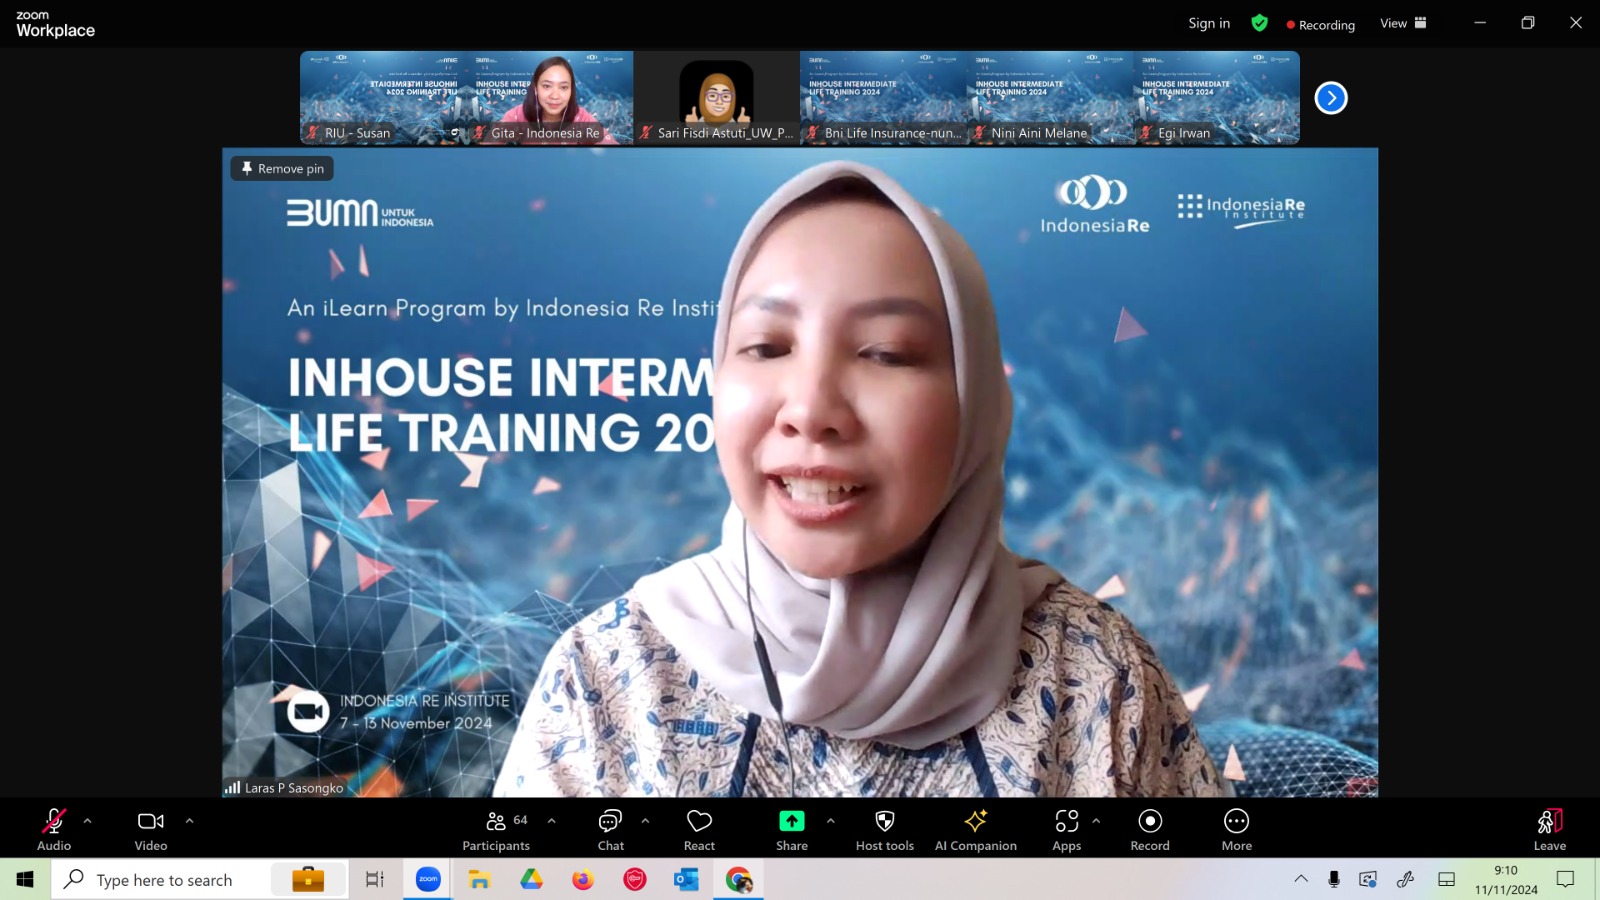Expand participants options caret
The height and width of the screenshot is (900, 1600).
point(551,821)
